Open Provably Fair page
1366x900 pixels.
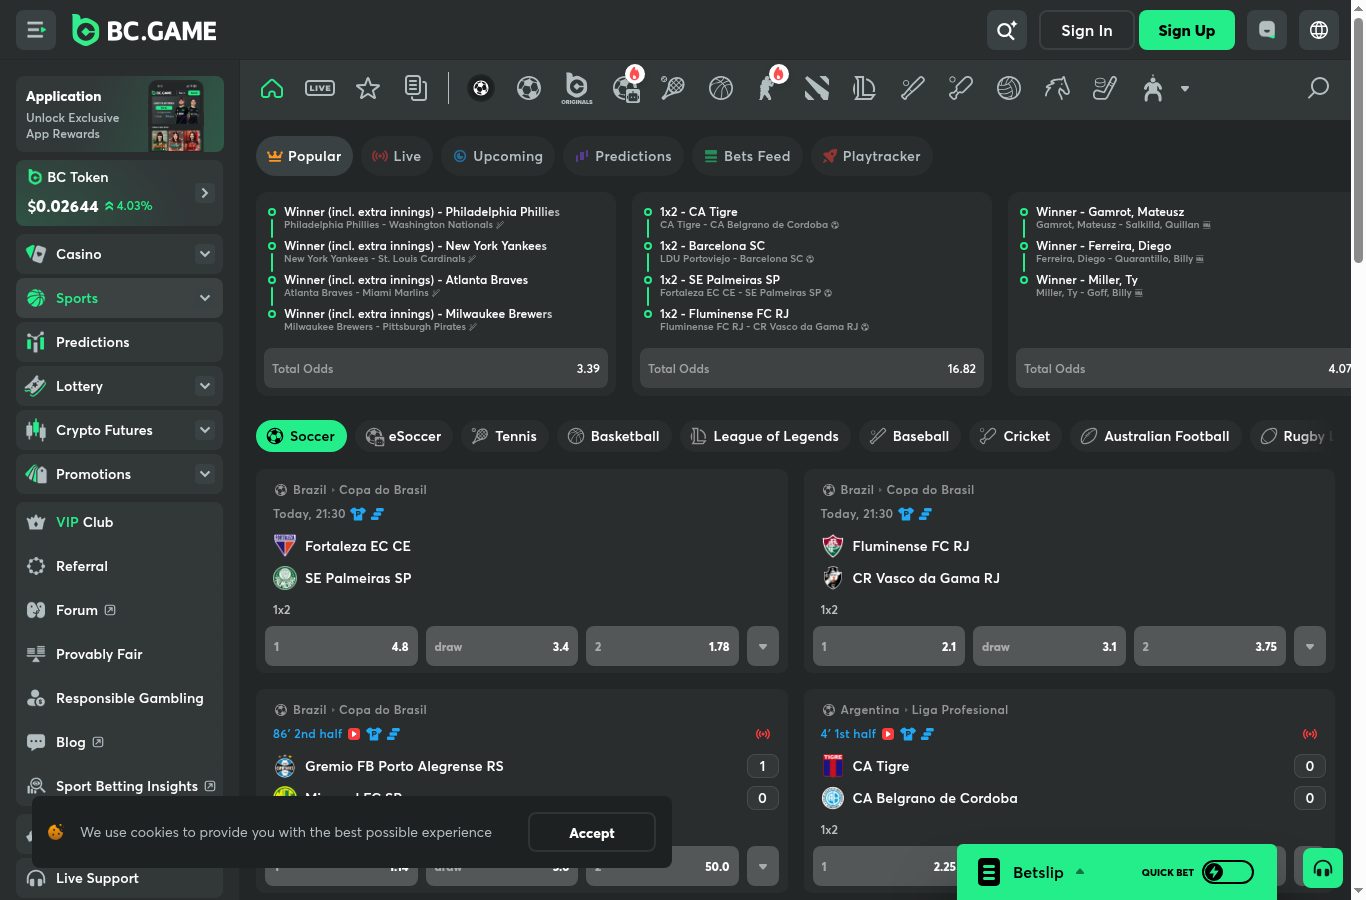pos(119,654)
